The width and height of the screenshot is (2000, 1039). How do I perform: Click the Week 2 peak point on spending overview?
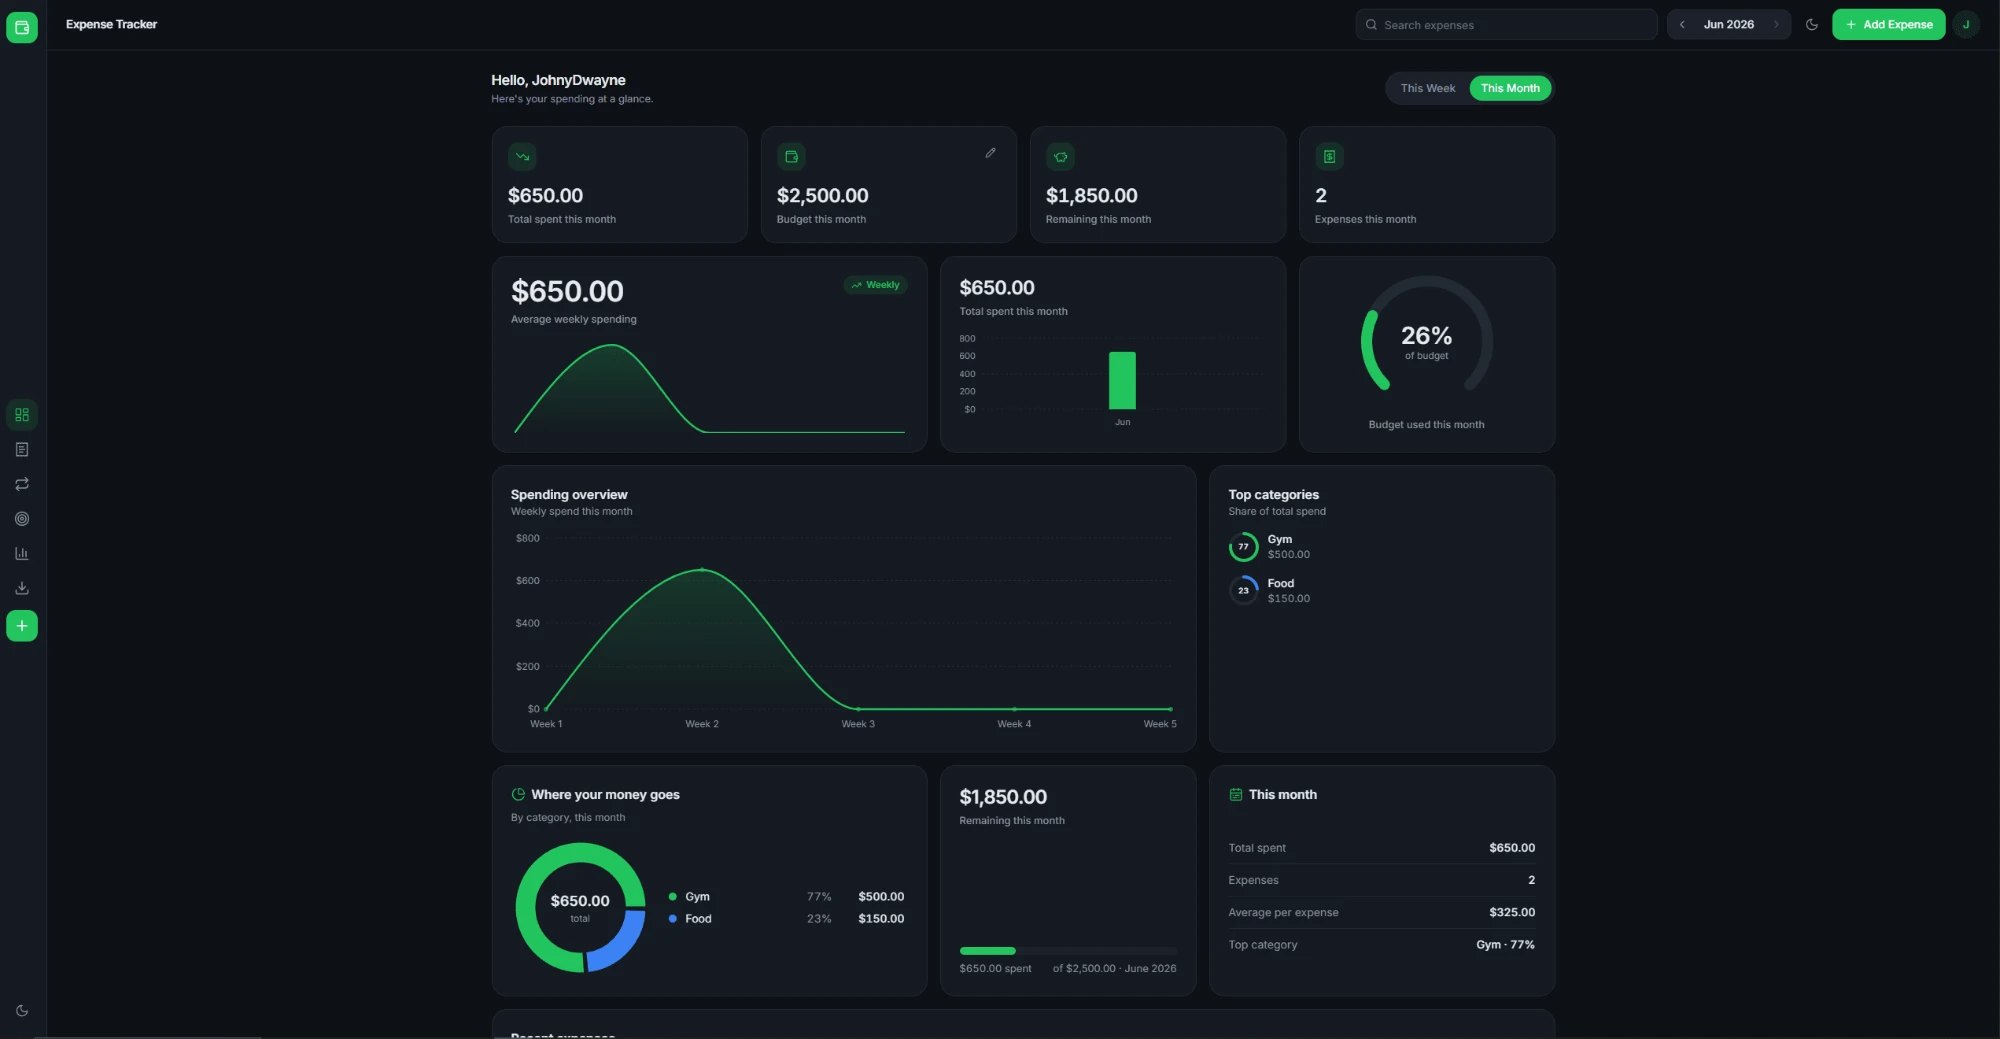click(702, 570)
